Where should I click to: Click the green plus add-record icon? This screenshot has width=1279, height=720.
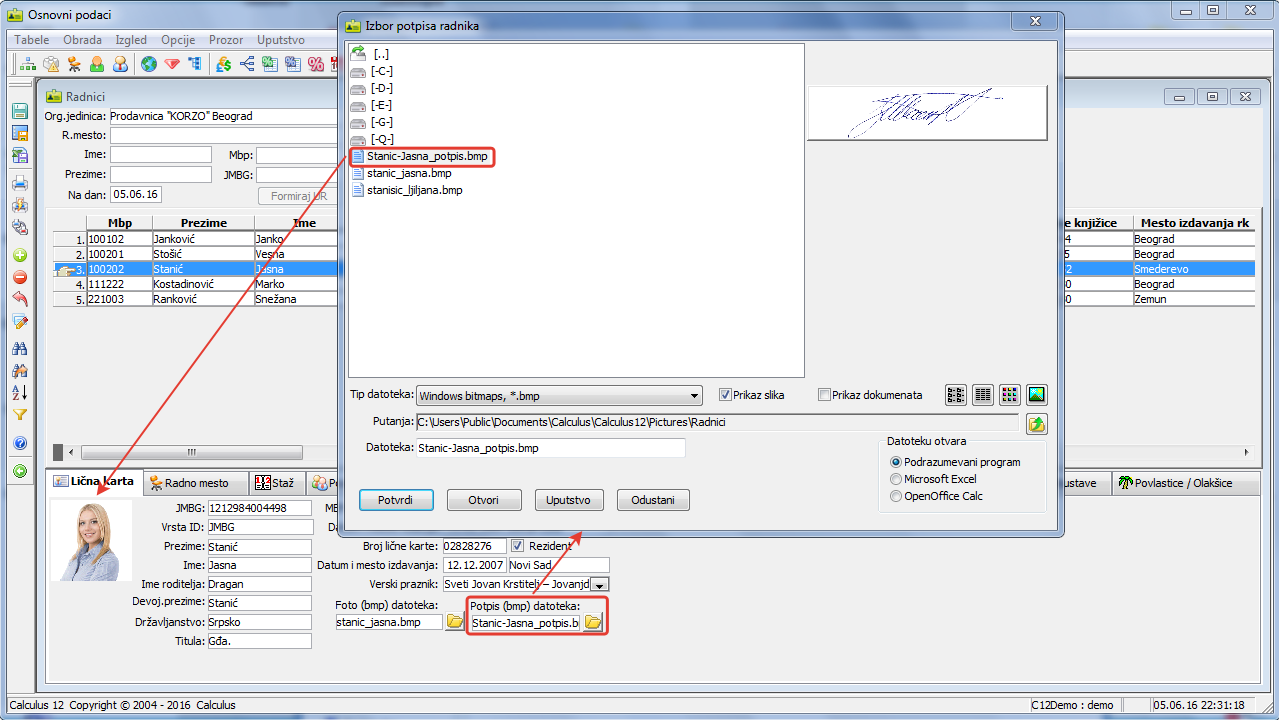pos(19,256)
